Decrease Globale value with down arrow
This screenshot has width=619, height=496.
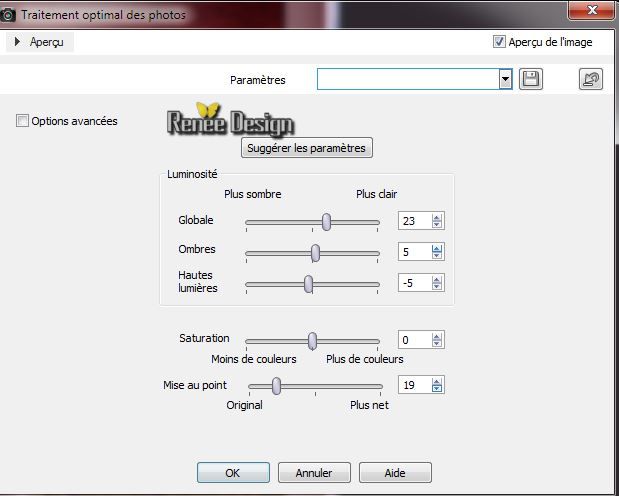(437, 225)
